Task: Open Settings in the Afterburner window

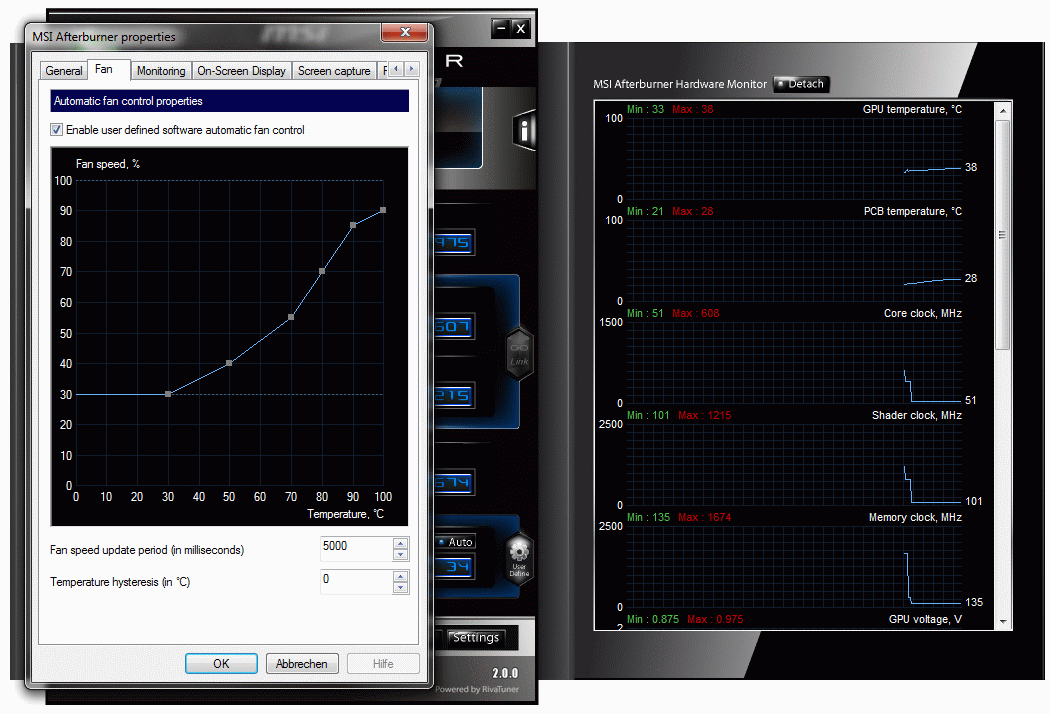Action: click(475, 638)
